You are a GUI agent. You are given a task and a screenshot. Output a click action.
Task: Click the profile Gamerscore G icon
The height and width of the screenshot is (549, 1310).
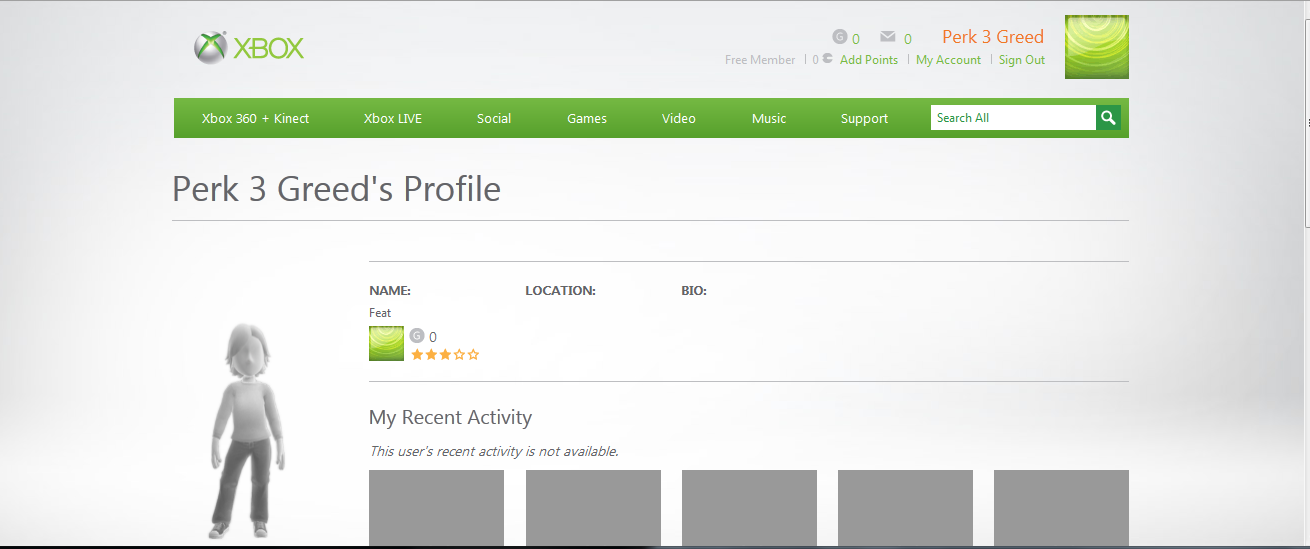coord(417,336)
